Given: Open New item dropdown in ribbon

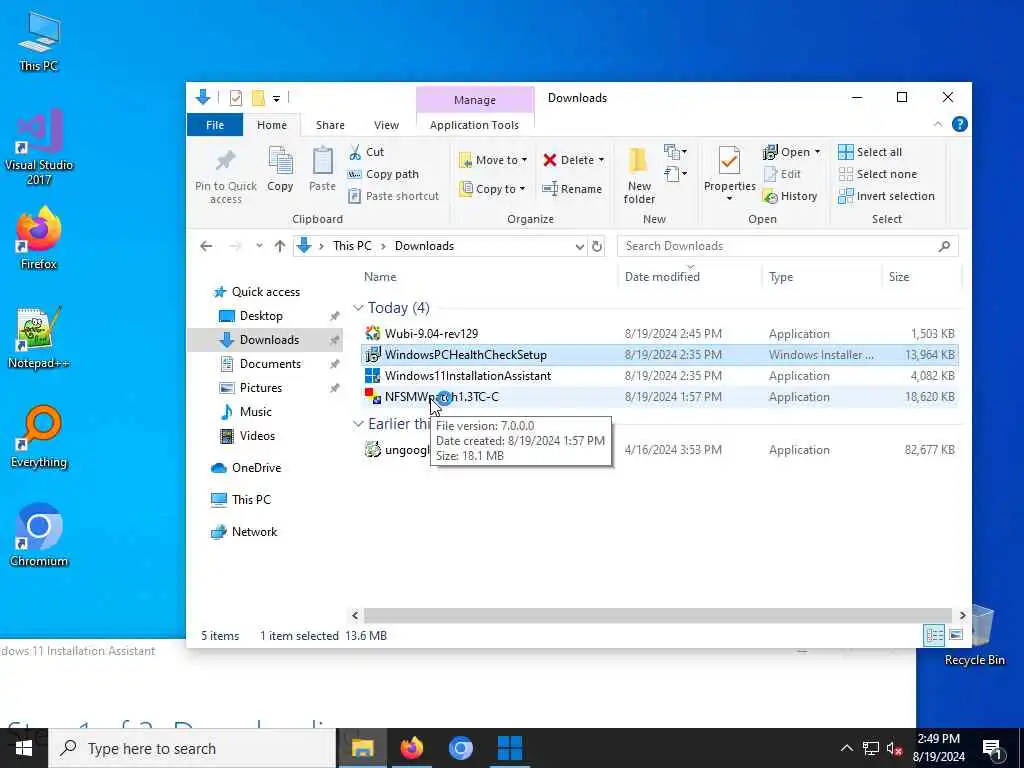Looking at the screenshot, I should pos(675,152).
